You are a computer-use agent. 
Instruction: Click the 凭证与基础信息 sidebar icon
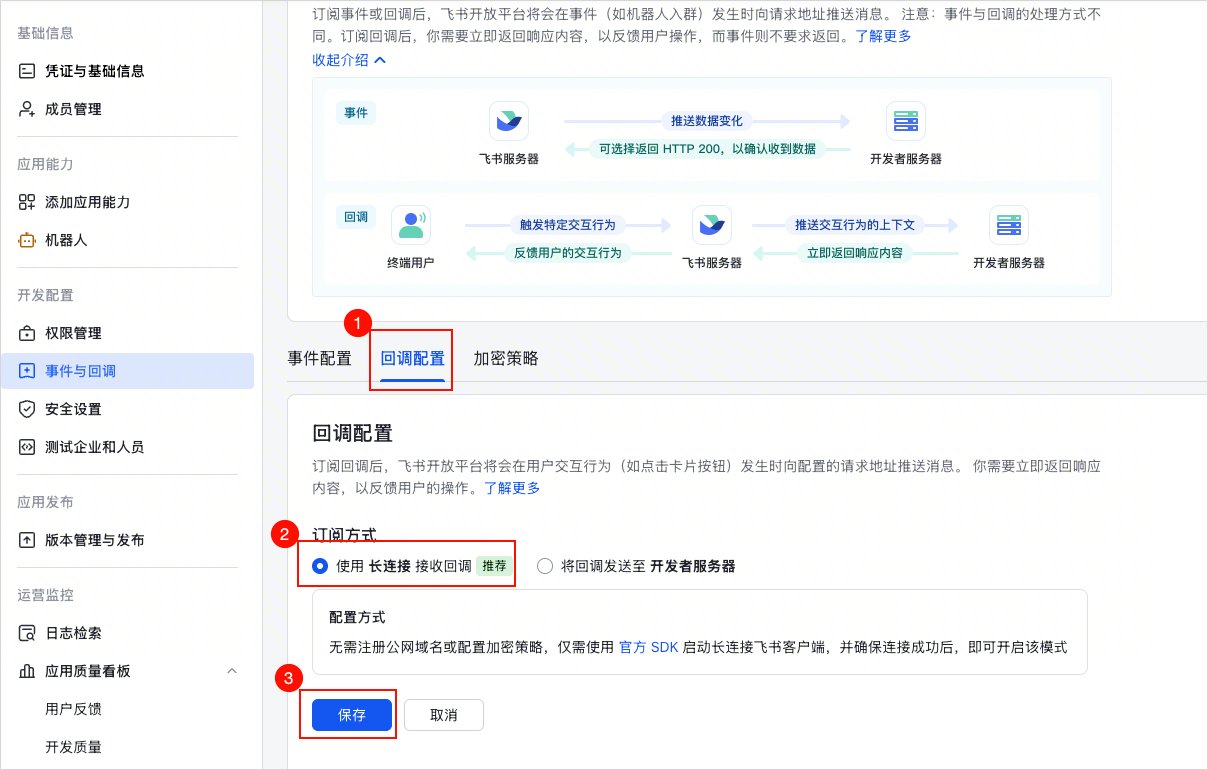click(27, 71)
